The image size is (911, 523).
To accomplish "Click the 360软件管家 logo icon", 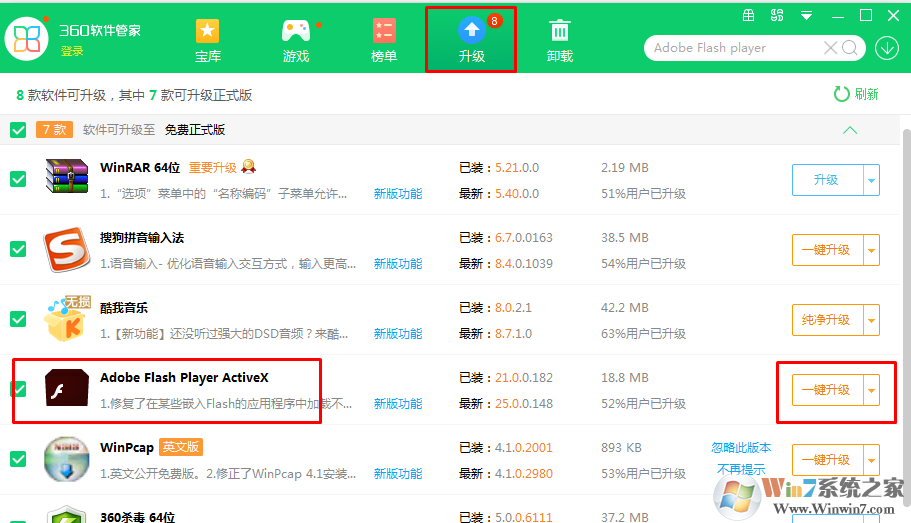I will (x=26, y=39).
